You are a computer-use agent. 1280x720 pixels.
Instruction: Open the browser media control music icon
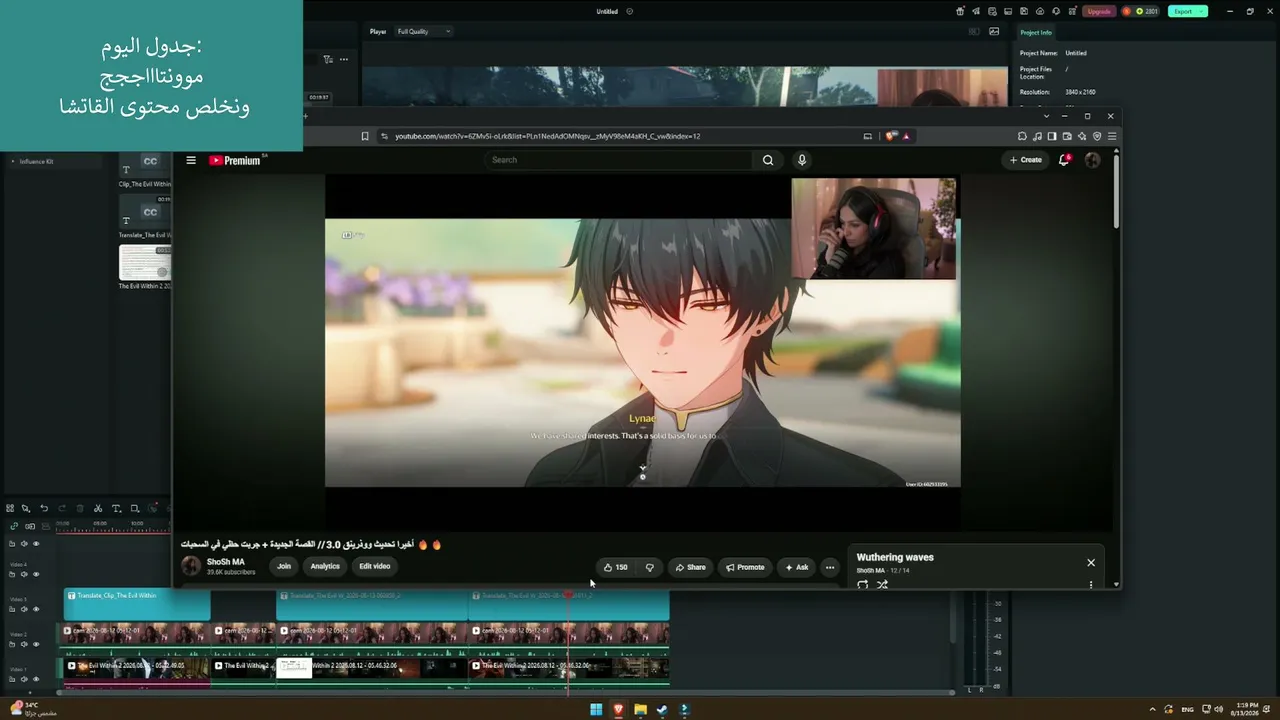[1037, 136]
